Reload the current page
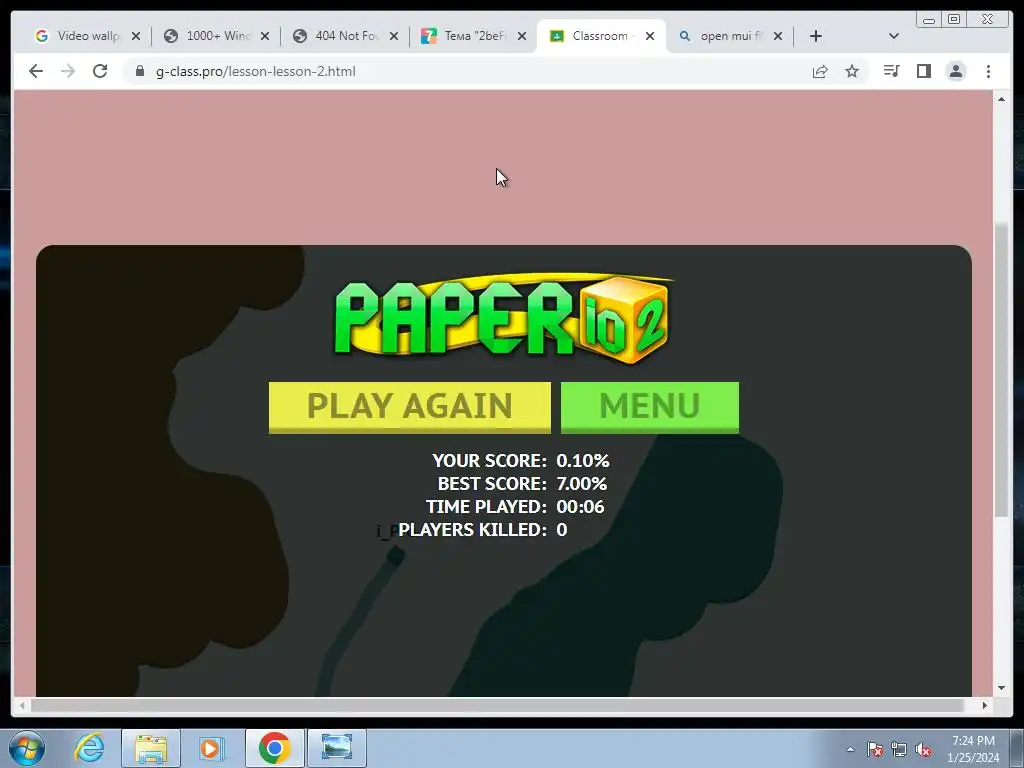1024x768 pixels. [x=100, y=71]
